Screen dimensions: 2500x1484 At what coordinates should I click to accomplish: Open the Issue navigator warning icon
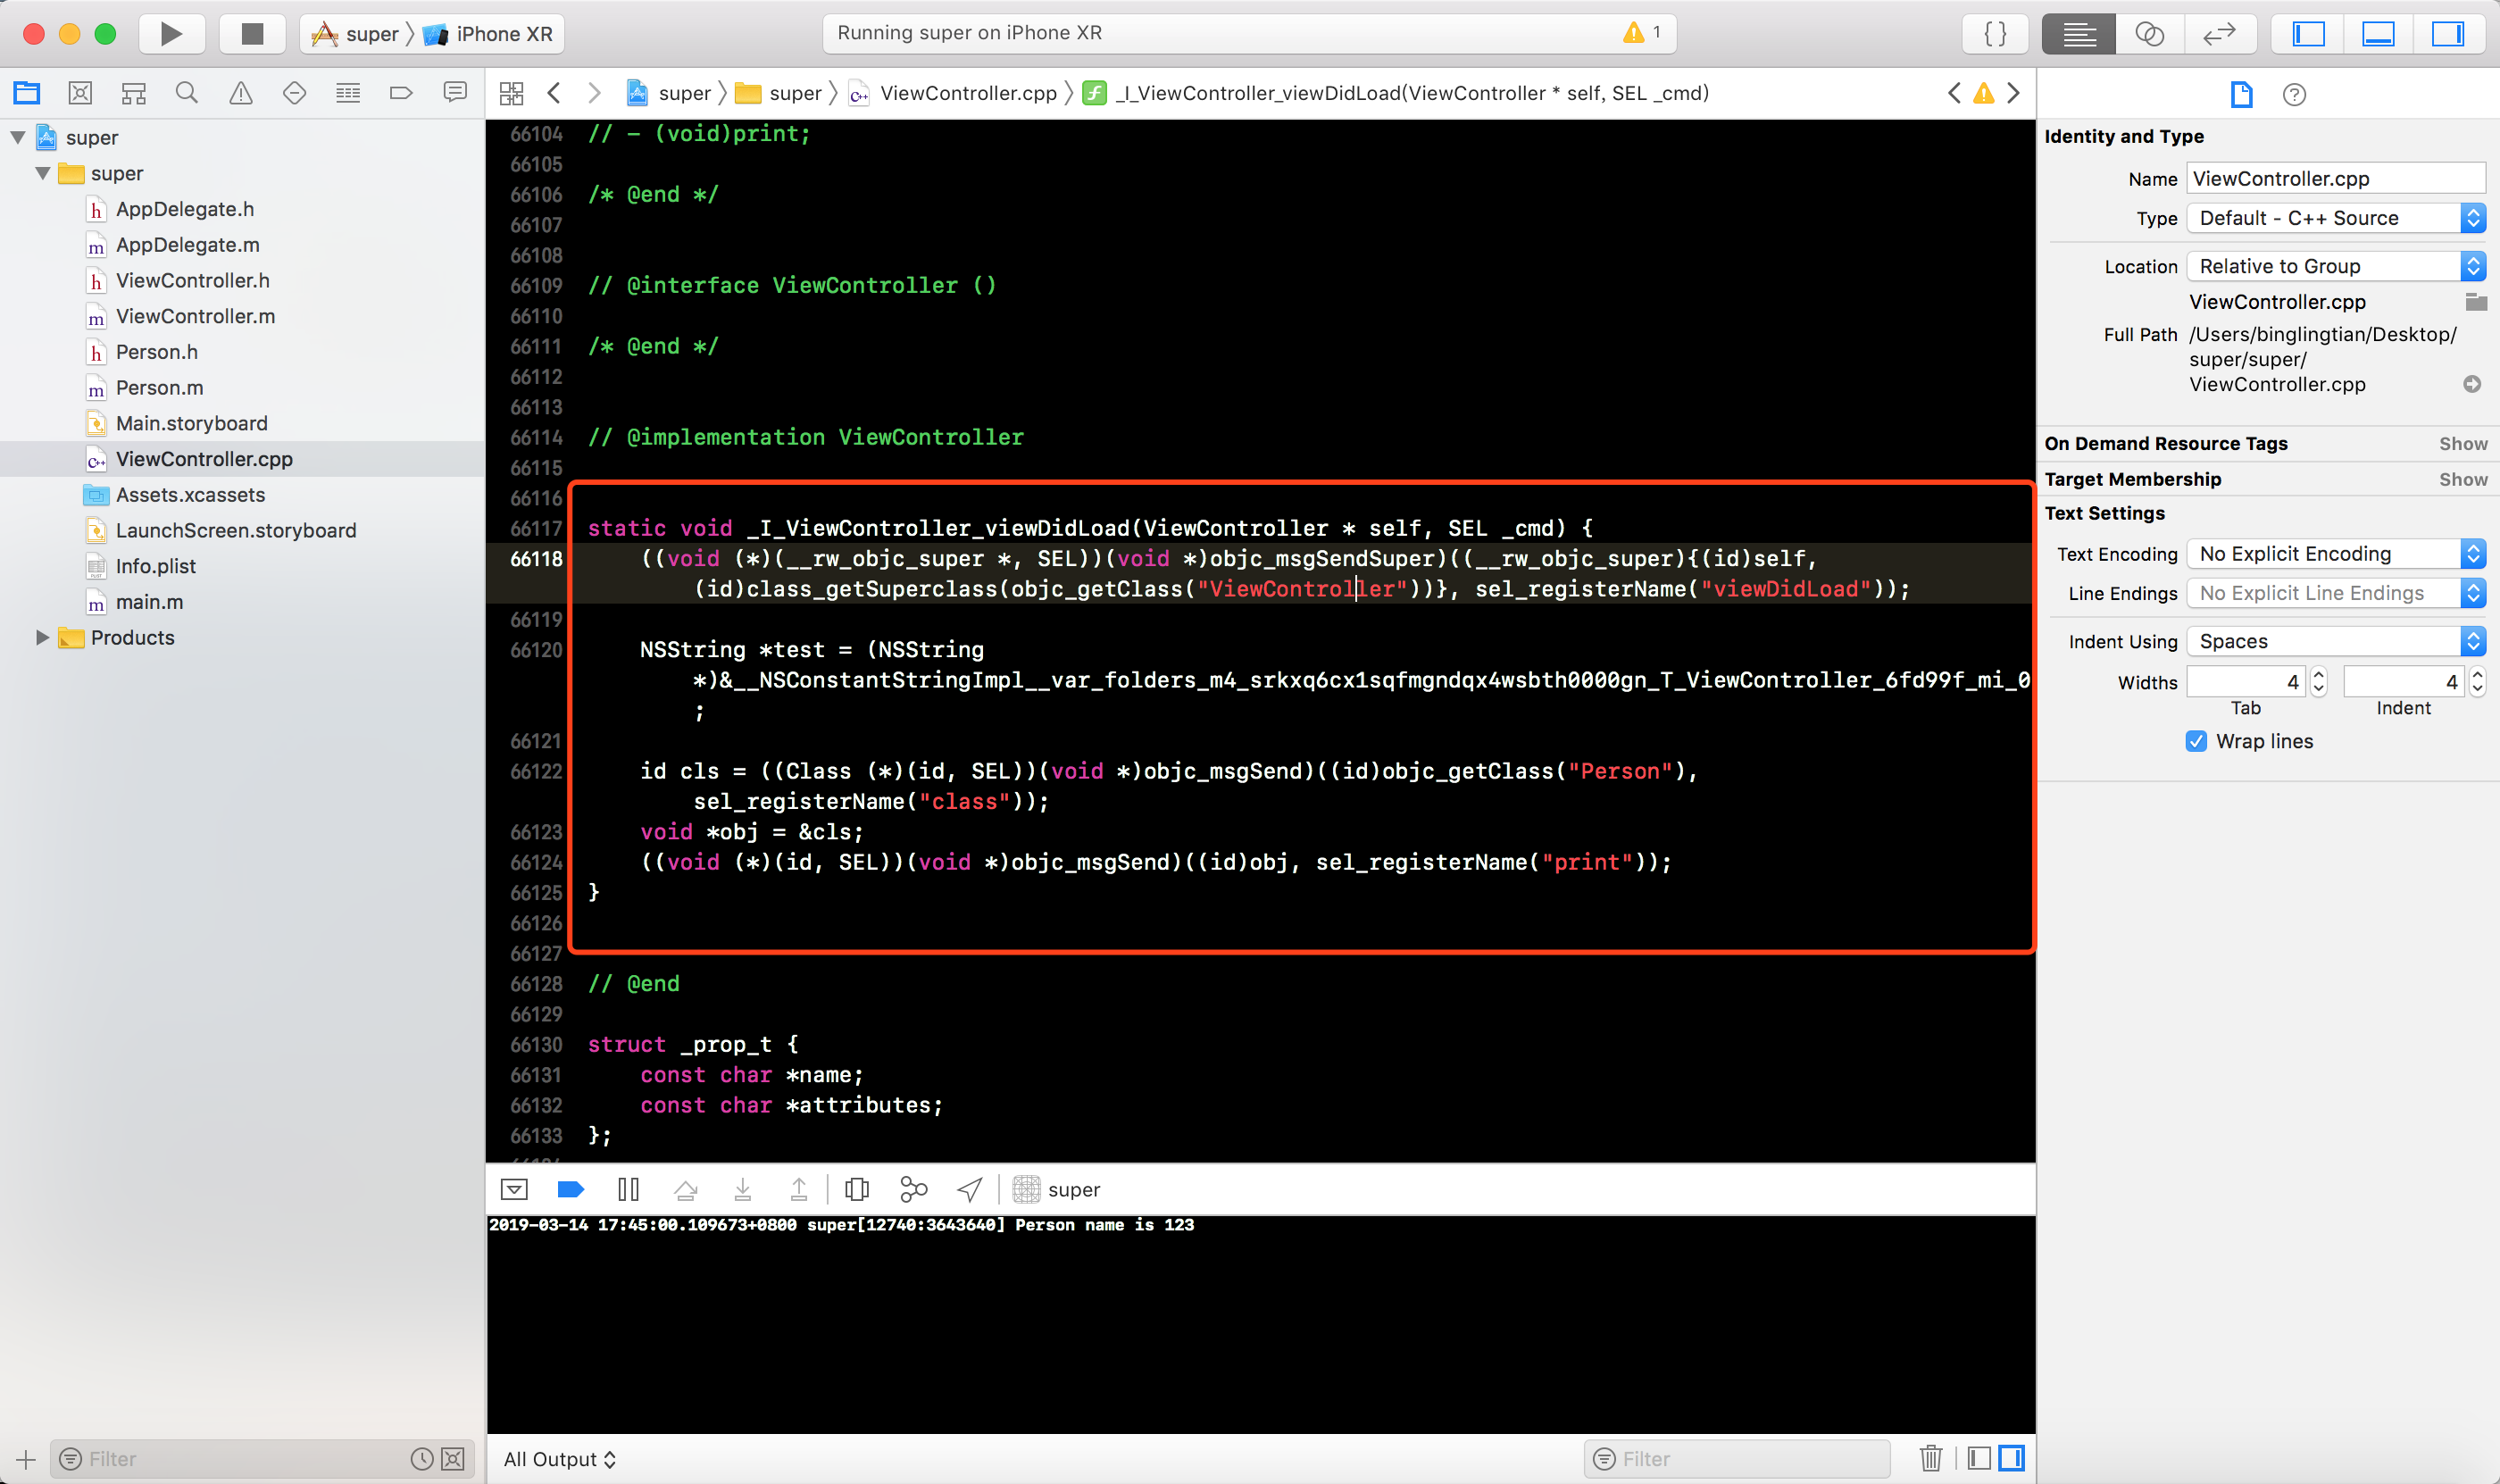coord(240,93)
